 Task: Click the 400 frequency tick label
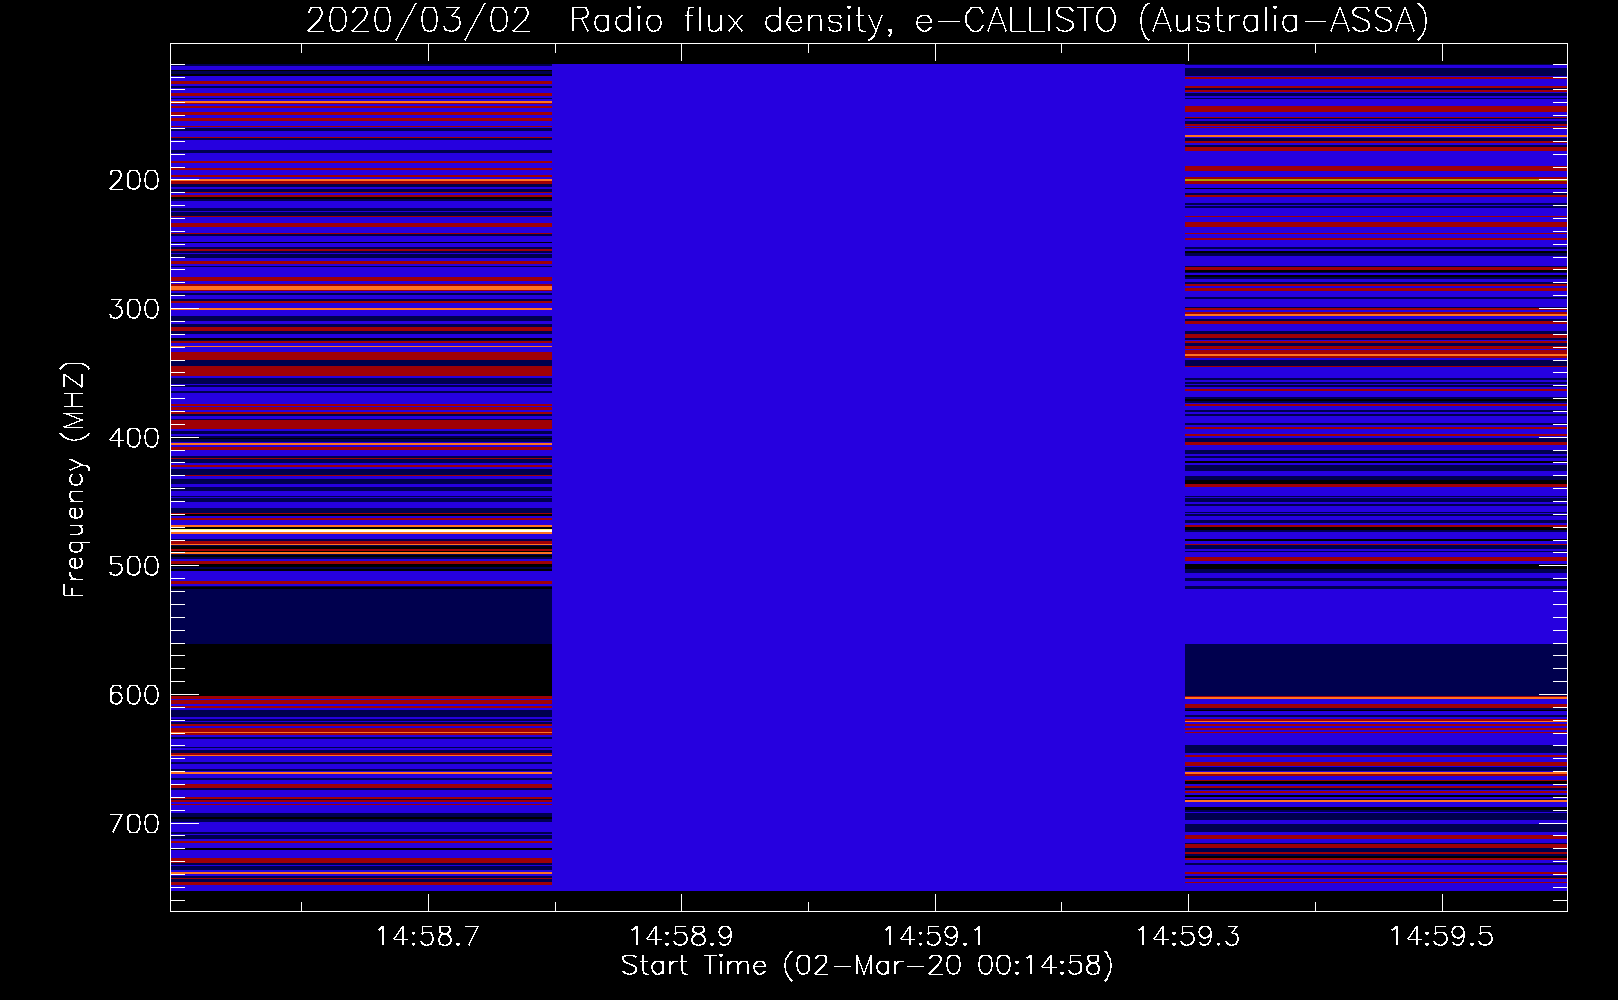[x=134, y=438]
